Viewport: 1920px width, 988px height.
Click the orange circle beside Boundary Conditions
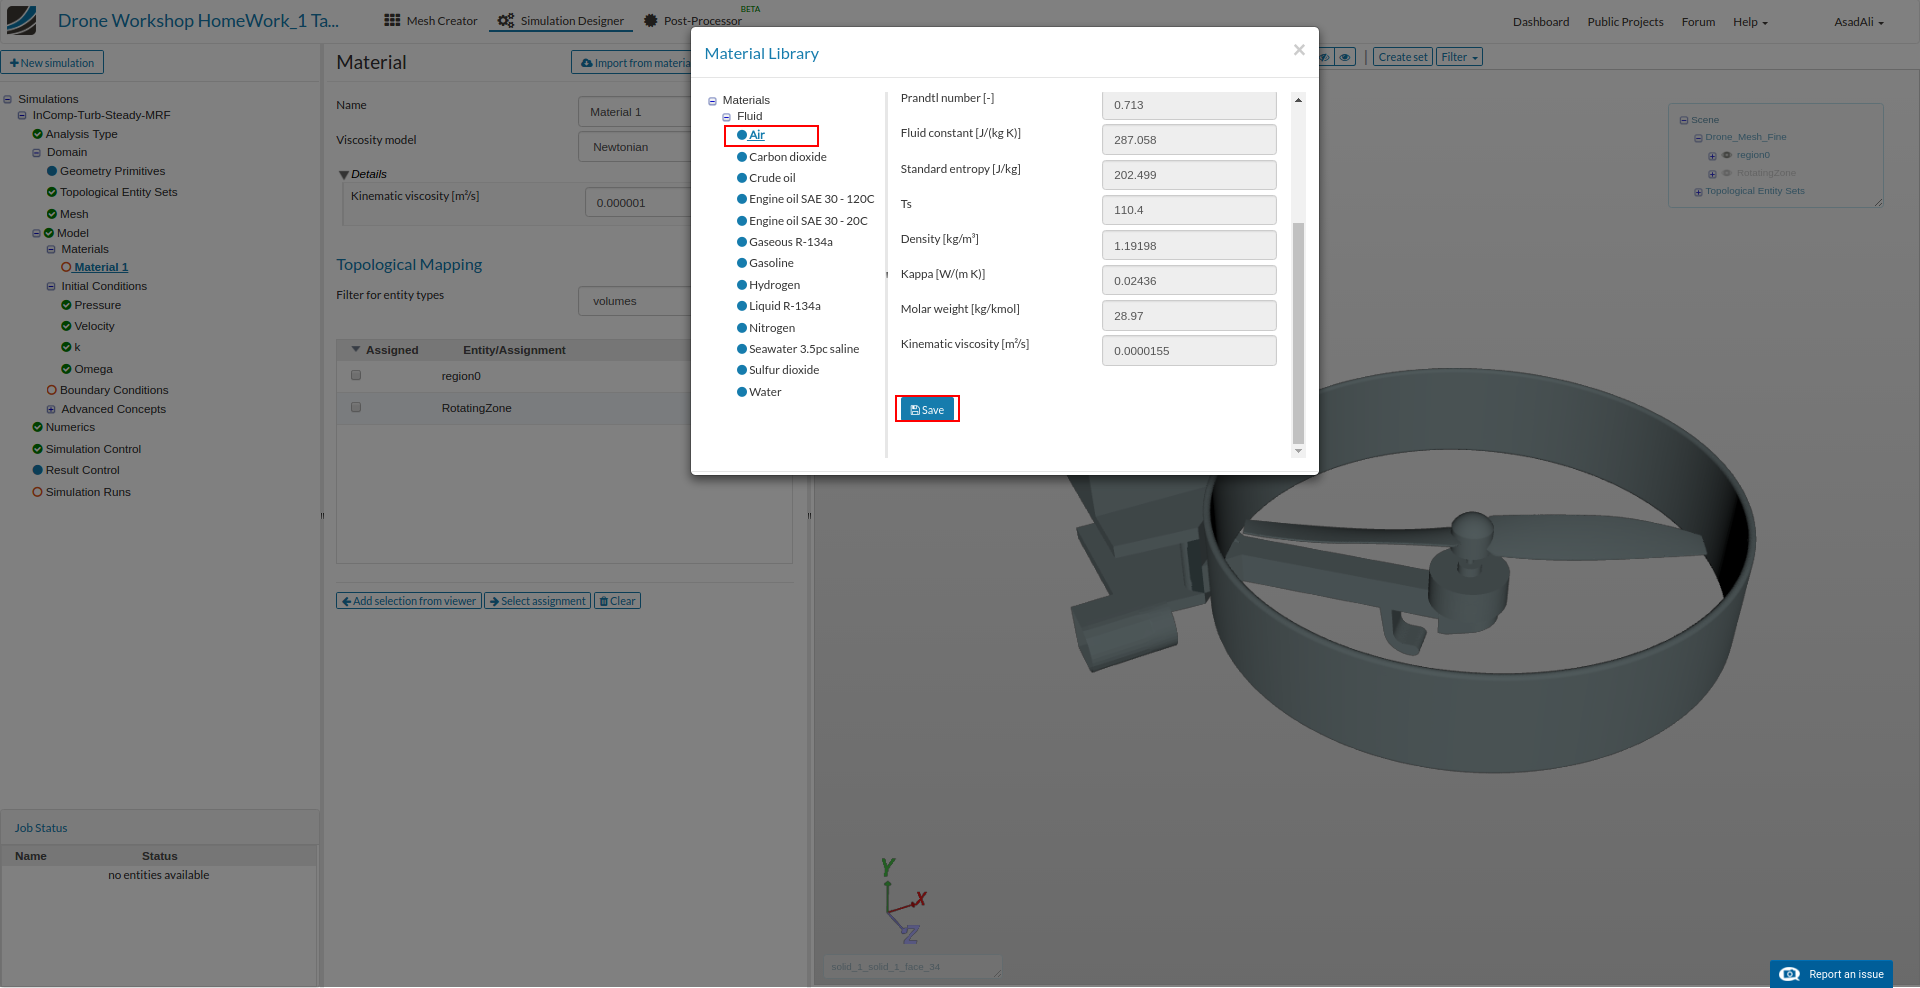[52, 390]
